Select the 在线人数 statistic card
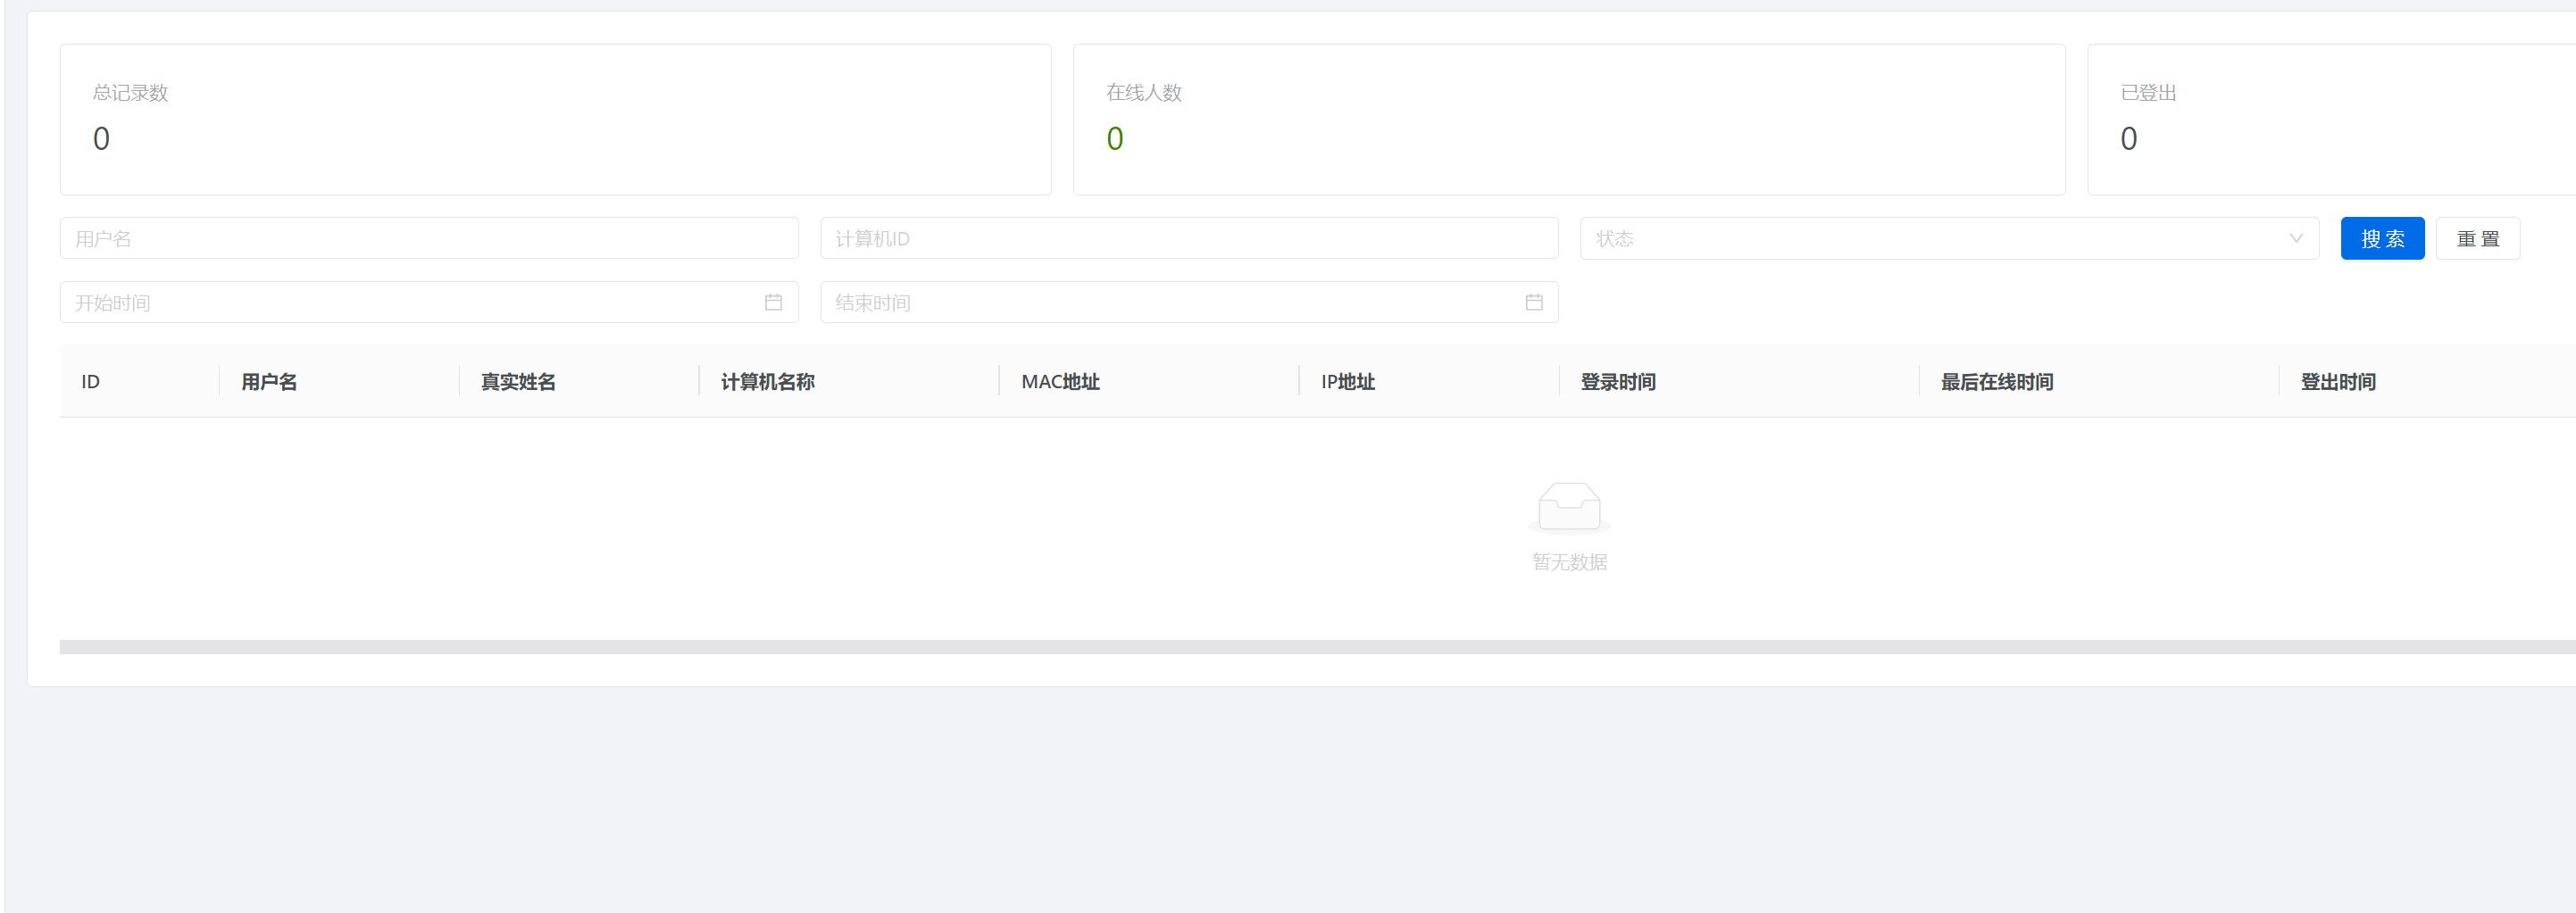The height and width of the screenshot is (913, 2576). (1568, 119)
